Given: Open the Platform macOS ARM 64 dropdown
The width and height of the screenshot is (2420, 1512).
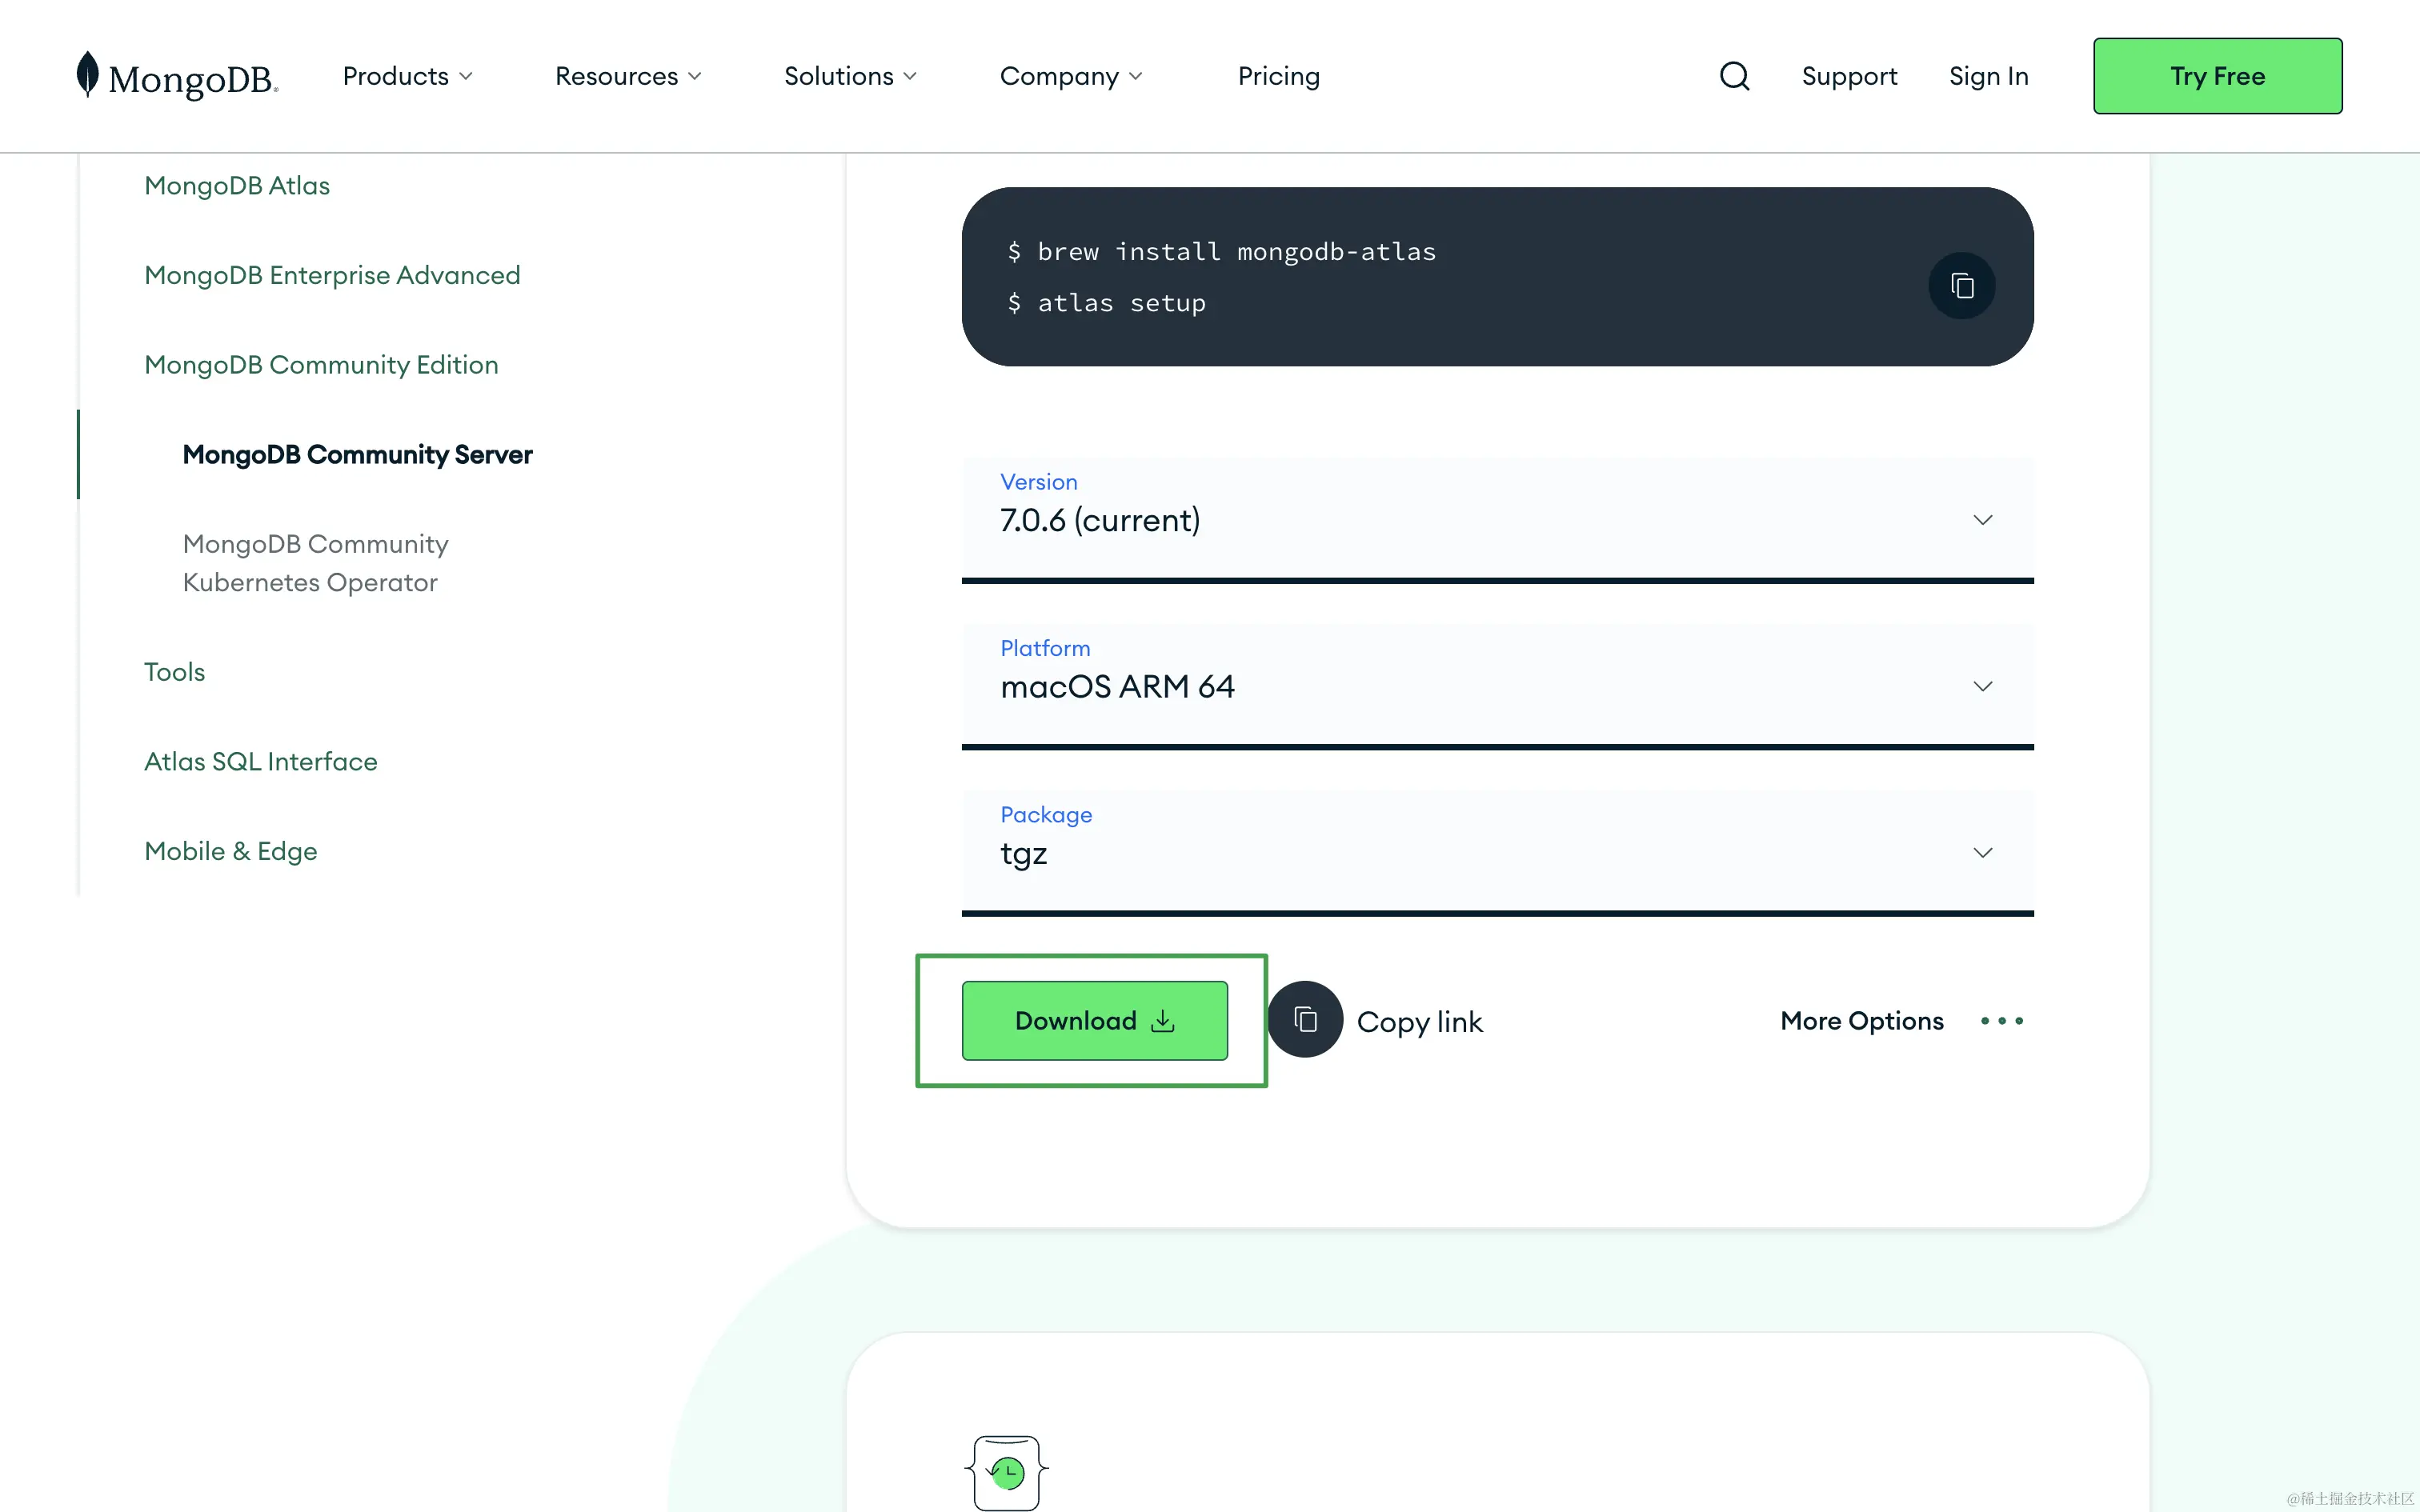Looking at the screenshot, I should [x=1497, y=686].
